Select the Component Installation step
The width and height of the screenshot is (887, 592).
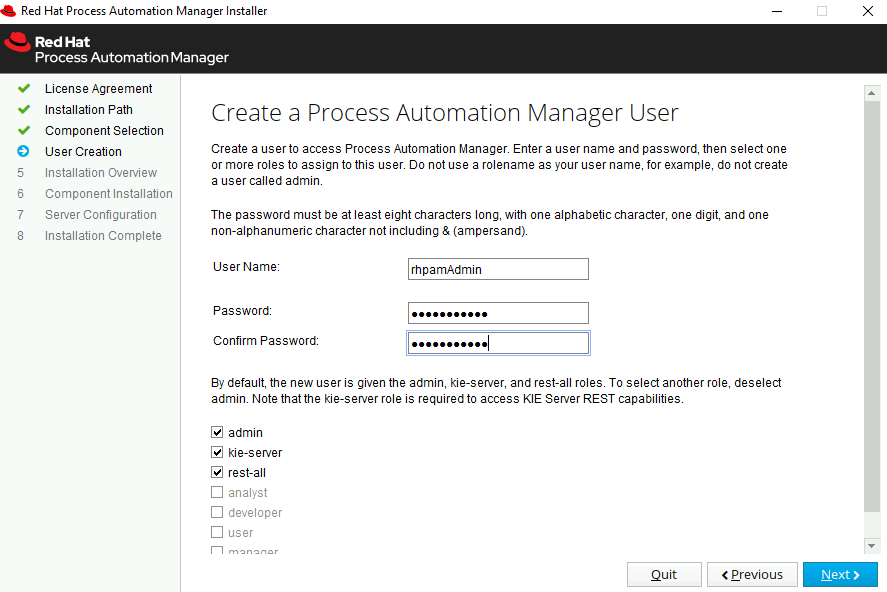point(109,193)
